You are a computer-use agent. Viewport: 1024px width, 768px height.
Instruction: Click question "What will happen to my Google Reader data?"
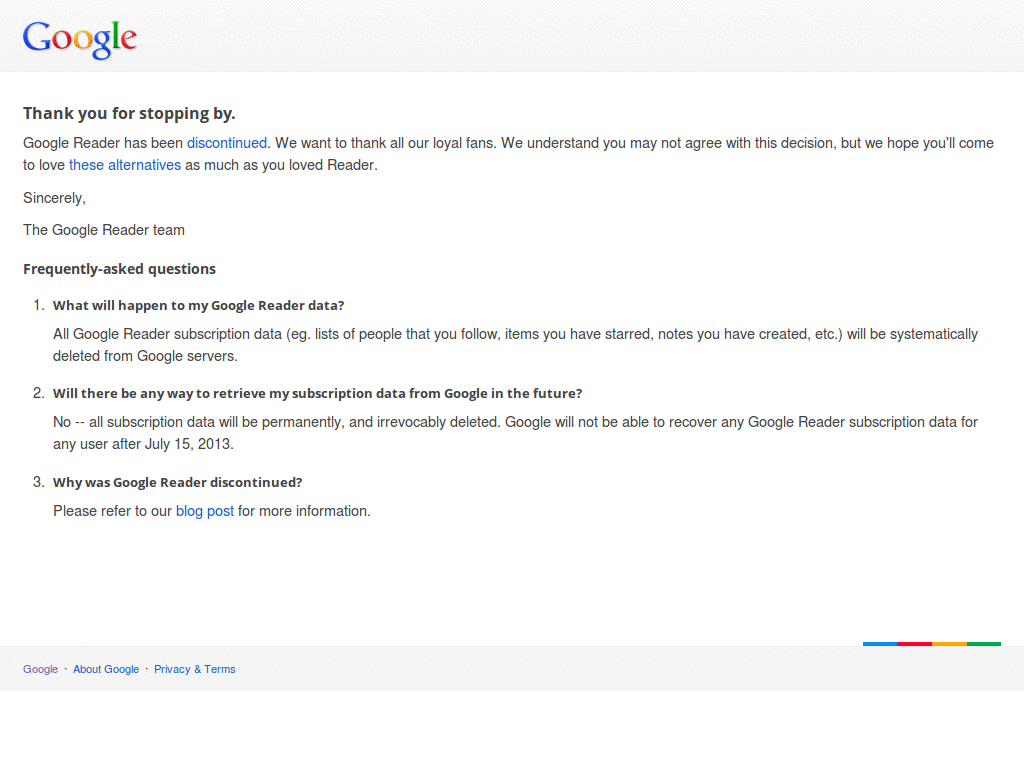[x=199, y=306]
